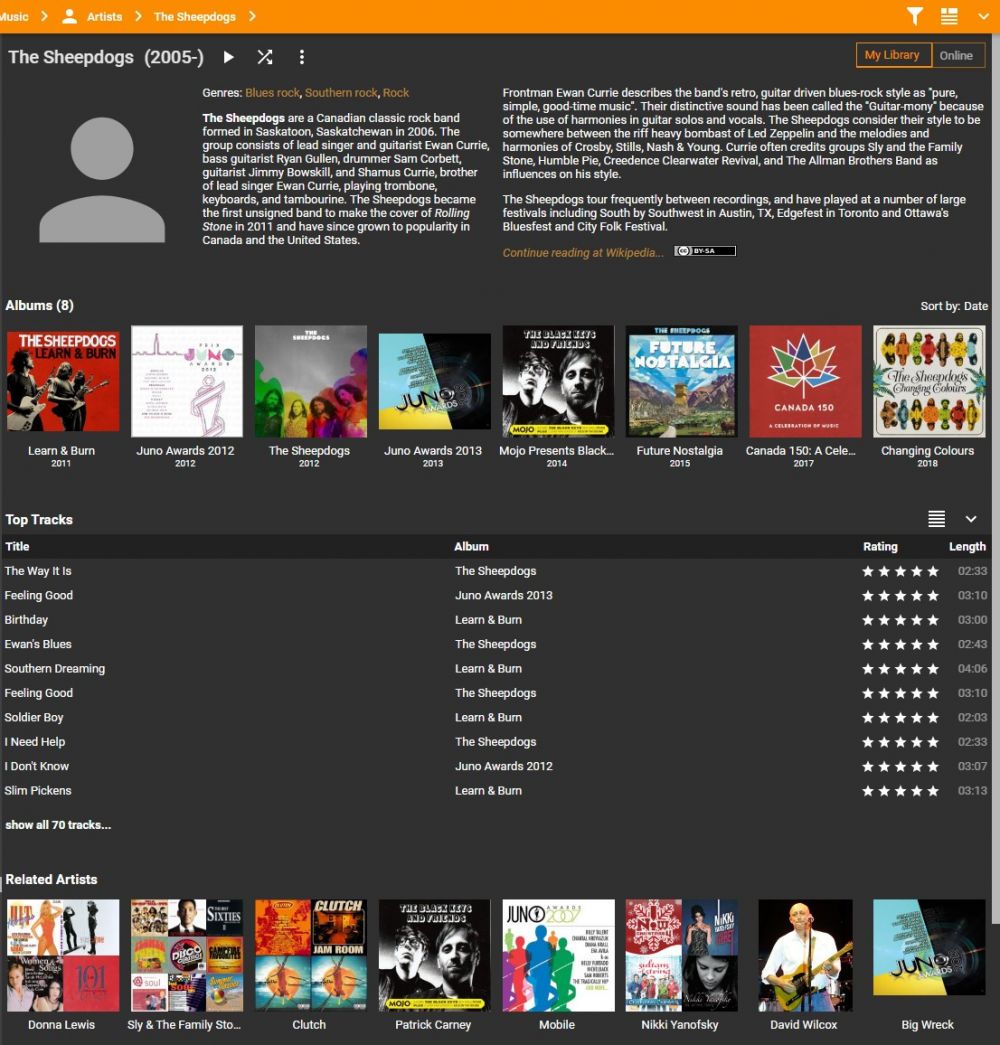The image size is (1000, 1045).
Task: Switch to Online view
Action: (957, 56)
